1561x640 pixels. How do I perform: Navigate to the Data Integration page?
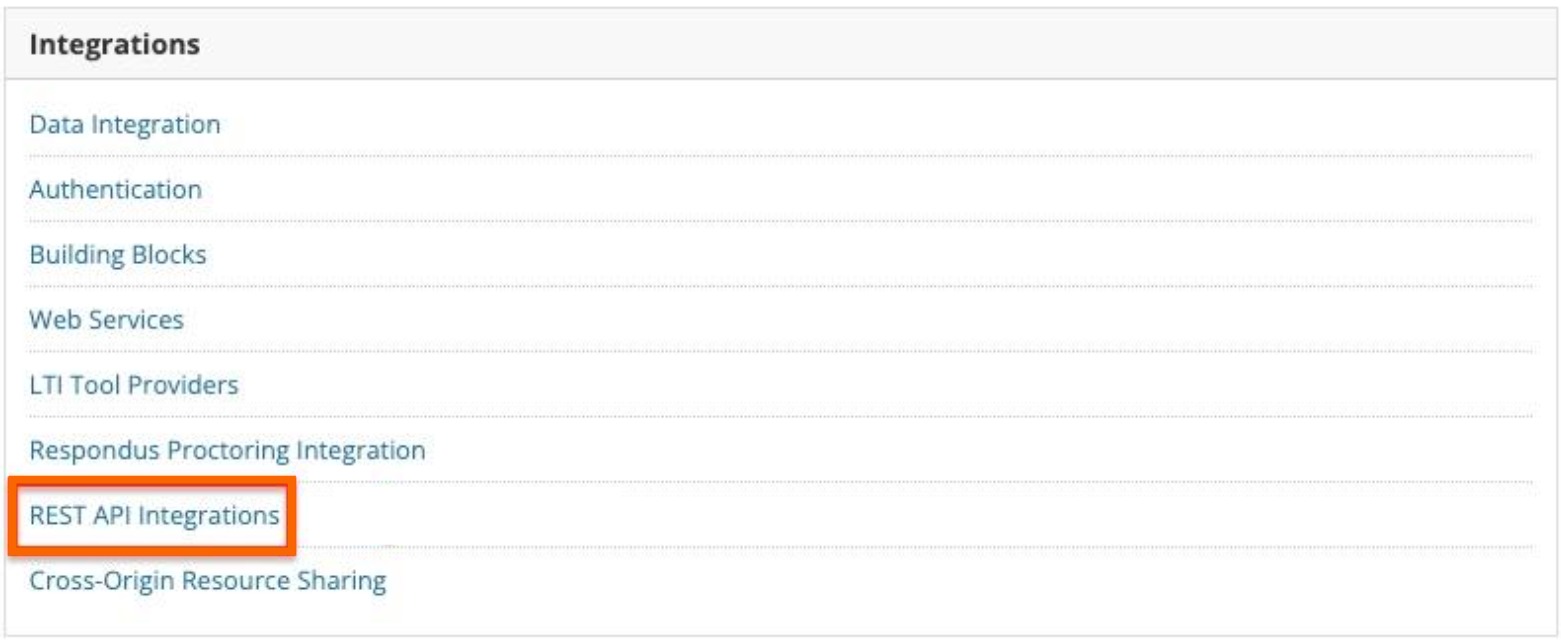125,125
